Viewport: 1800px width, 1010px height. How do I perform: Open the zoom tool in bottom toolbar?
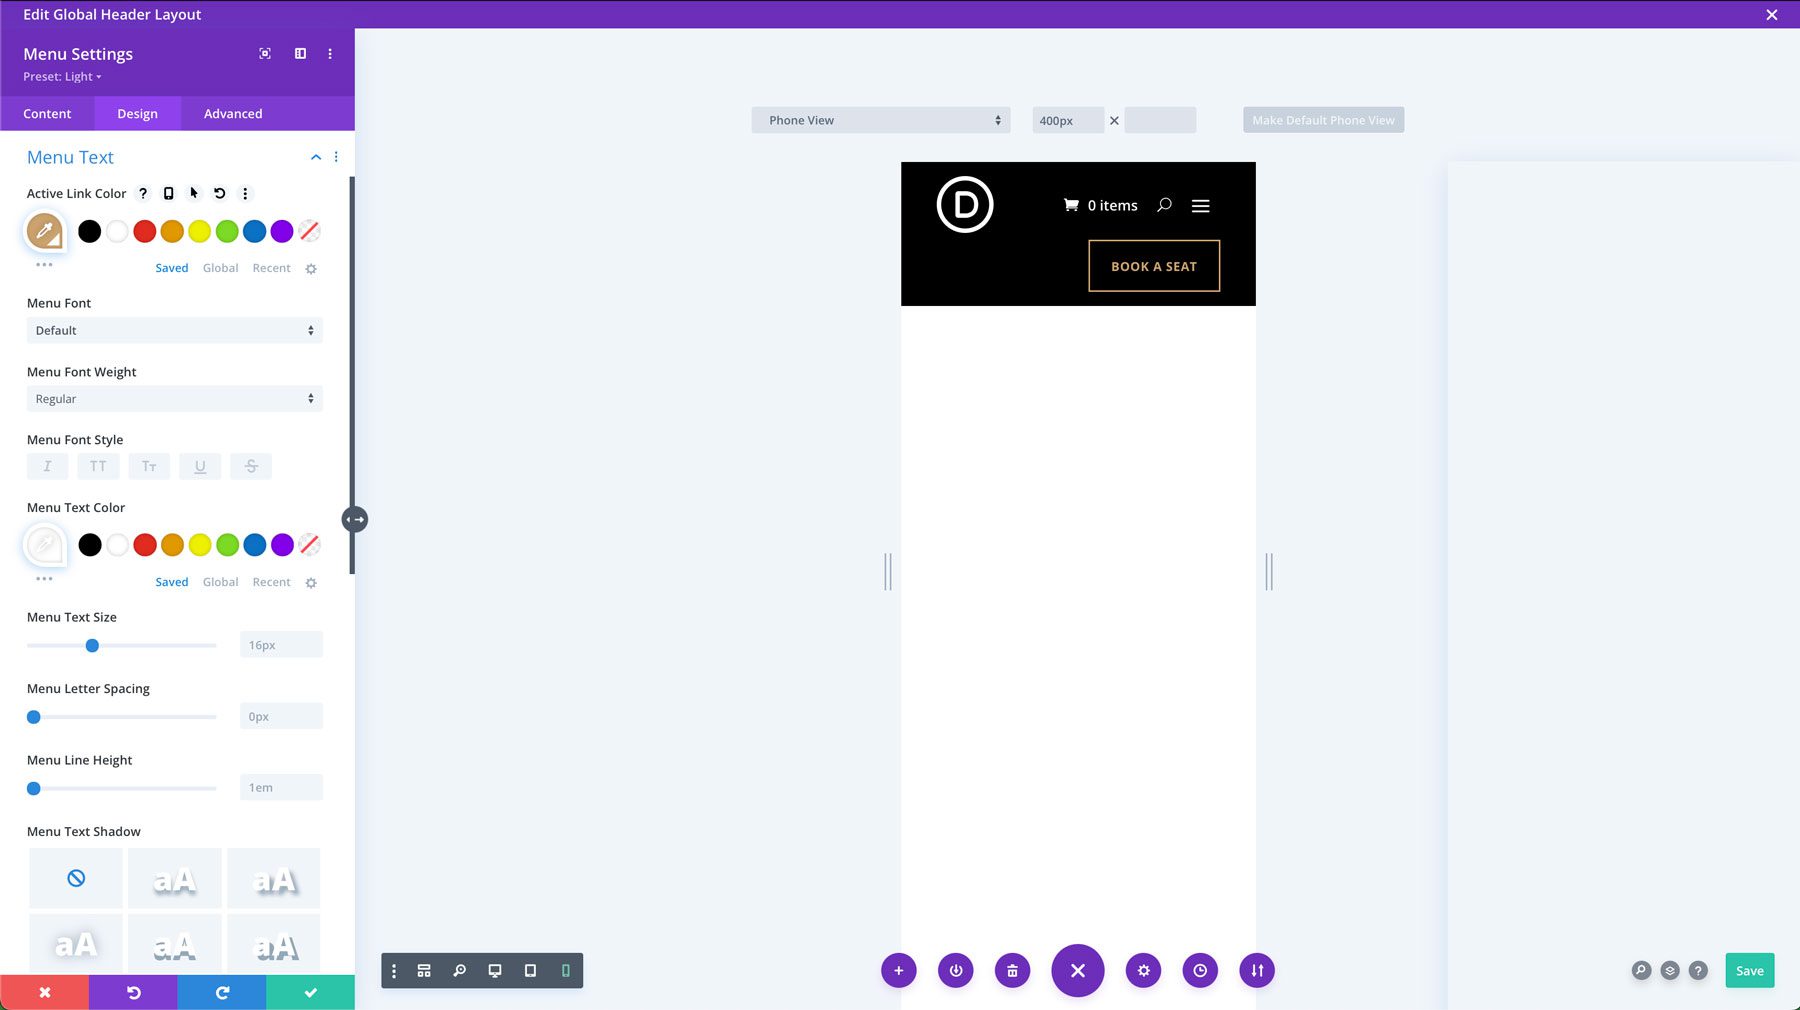click(459, 970)
